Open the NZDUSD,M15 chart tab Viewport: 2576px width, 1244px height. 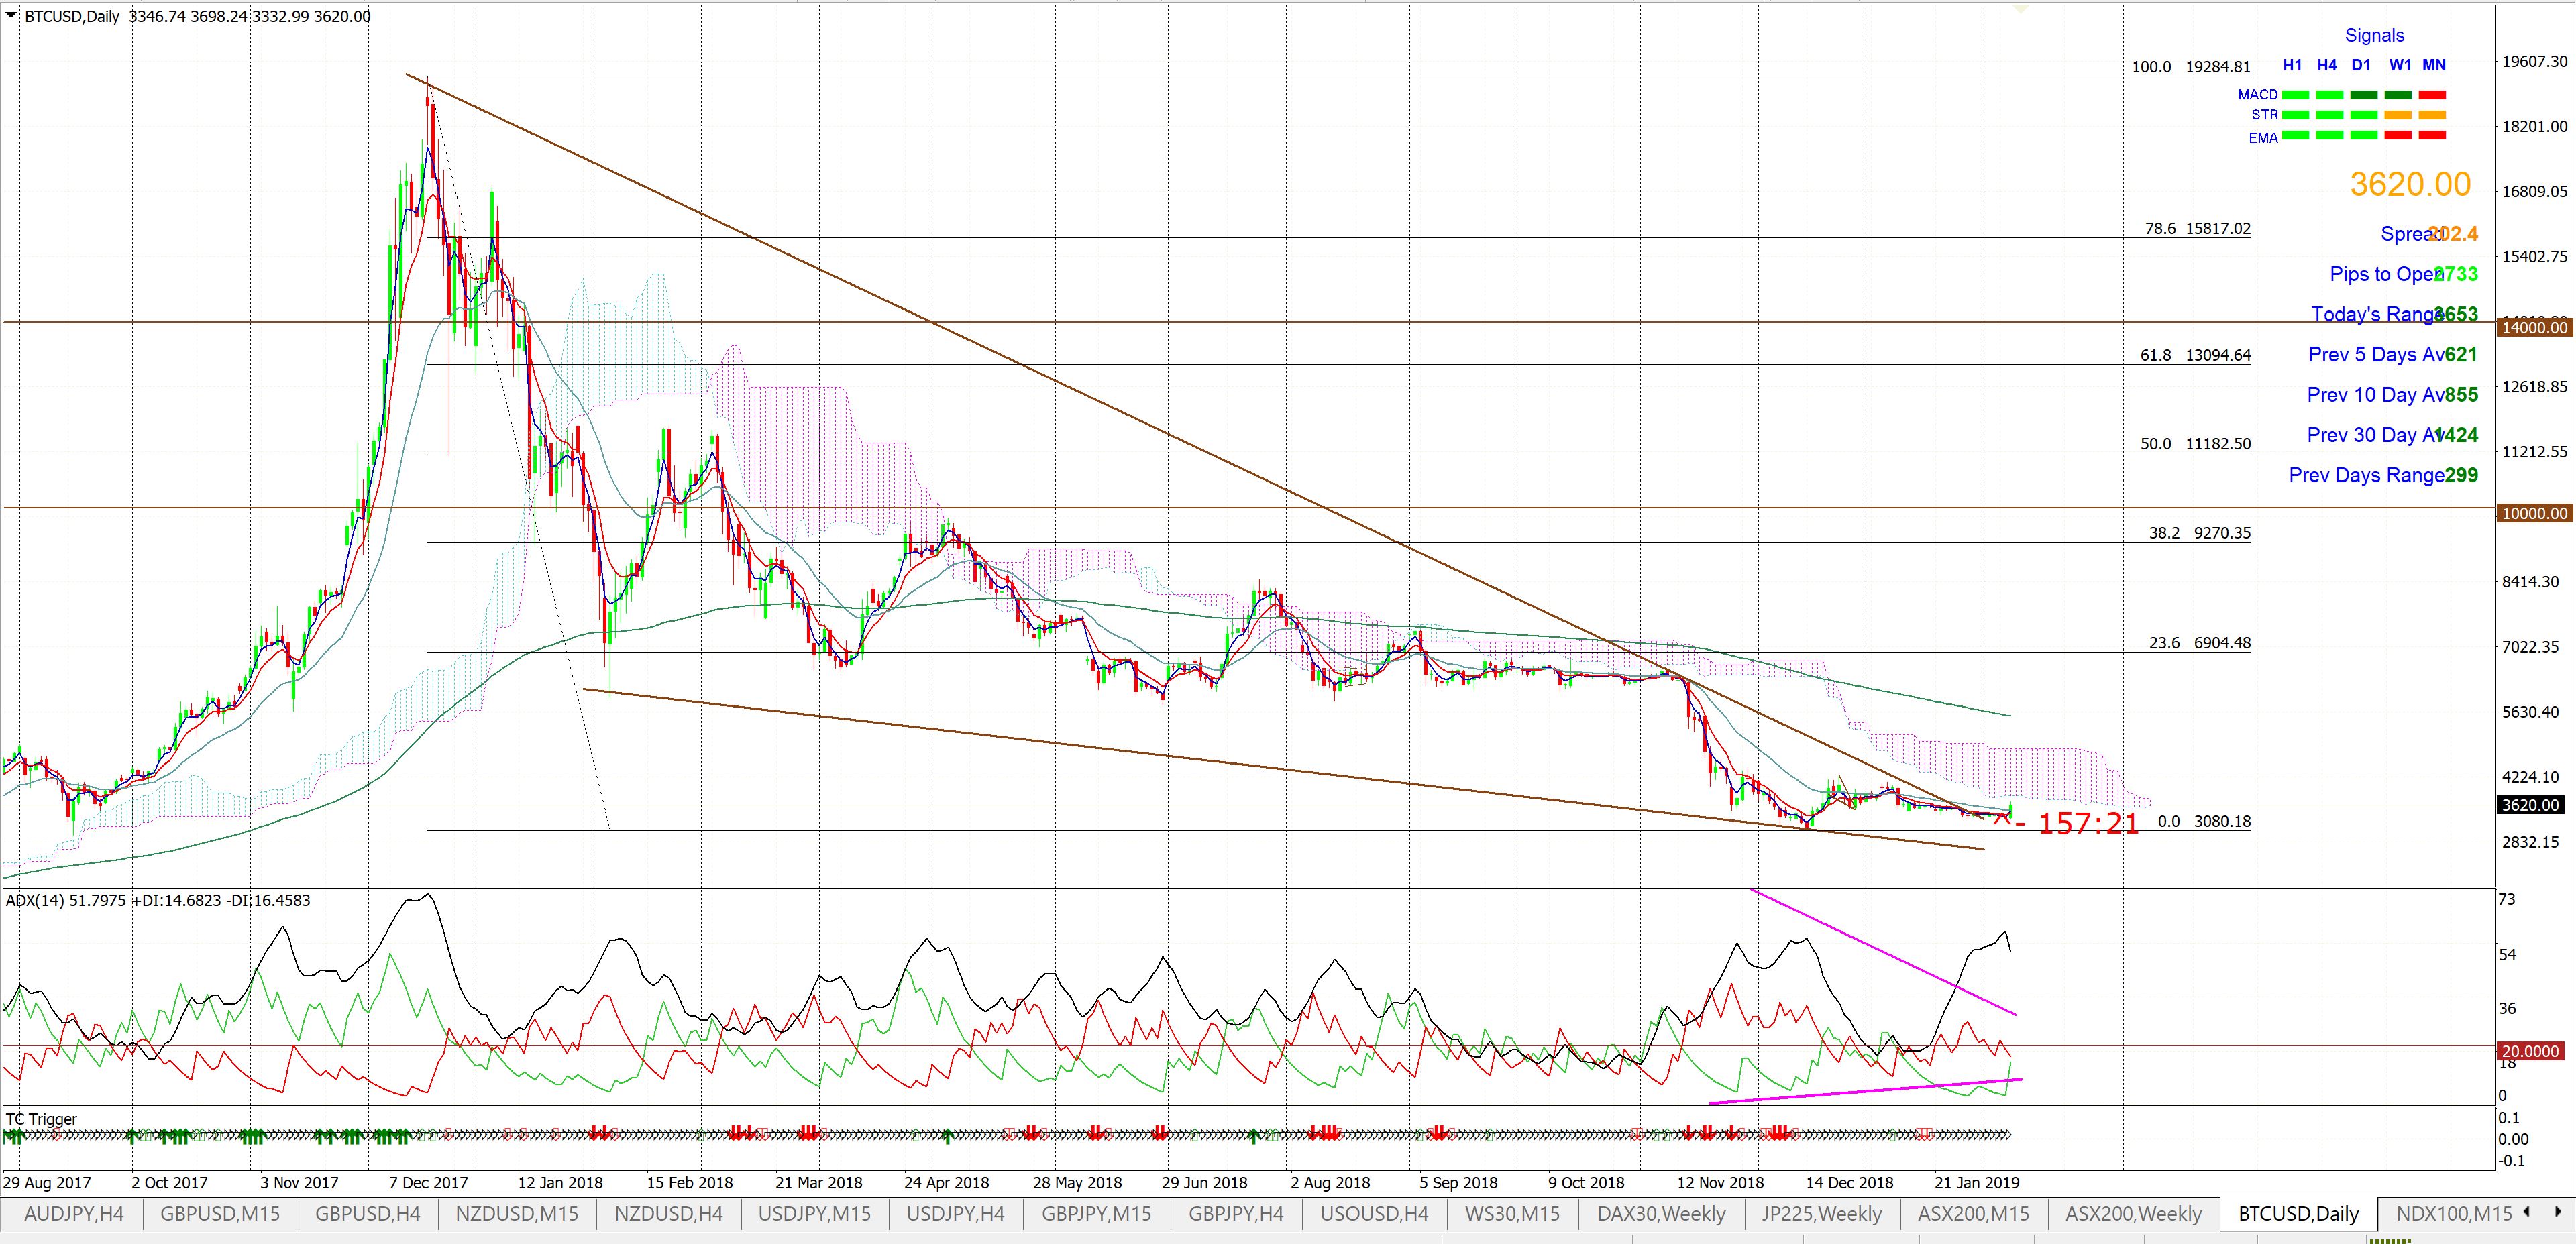pyautogui.click(x=516, y=1214)
